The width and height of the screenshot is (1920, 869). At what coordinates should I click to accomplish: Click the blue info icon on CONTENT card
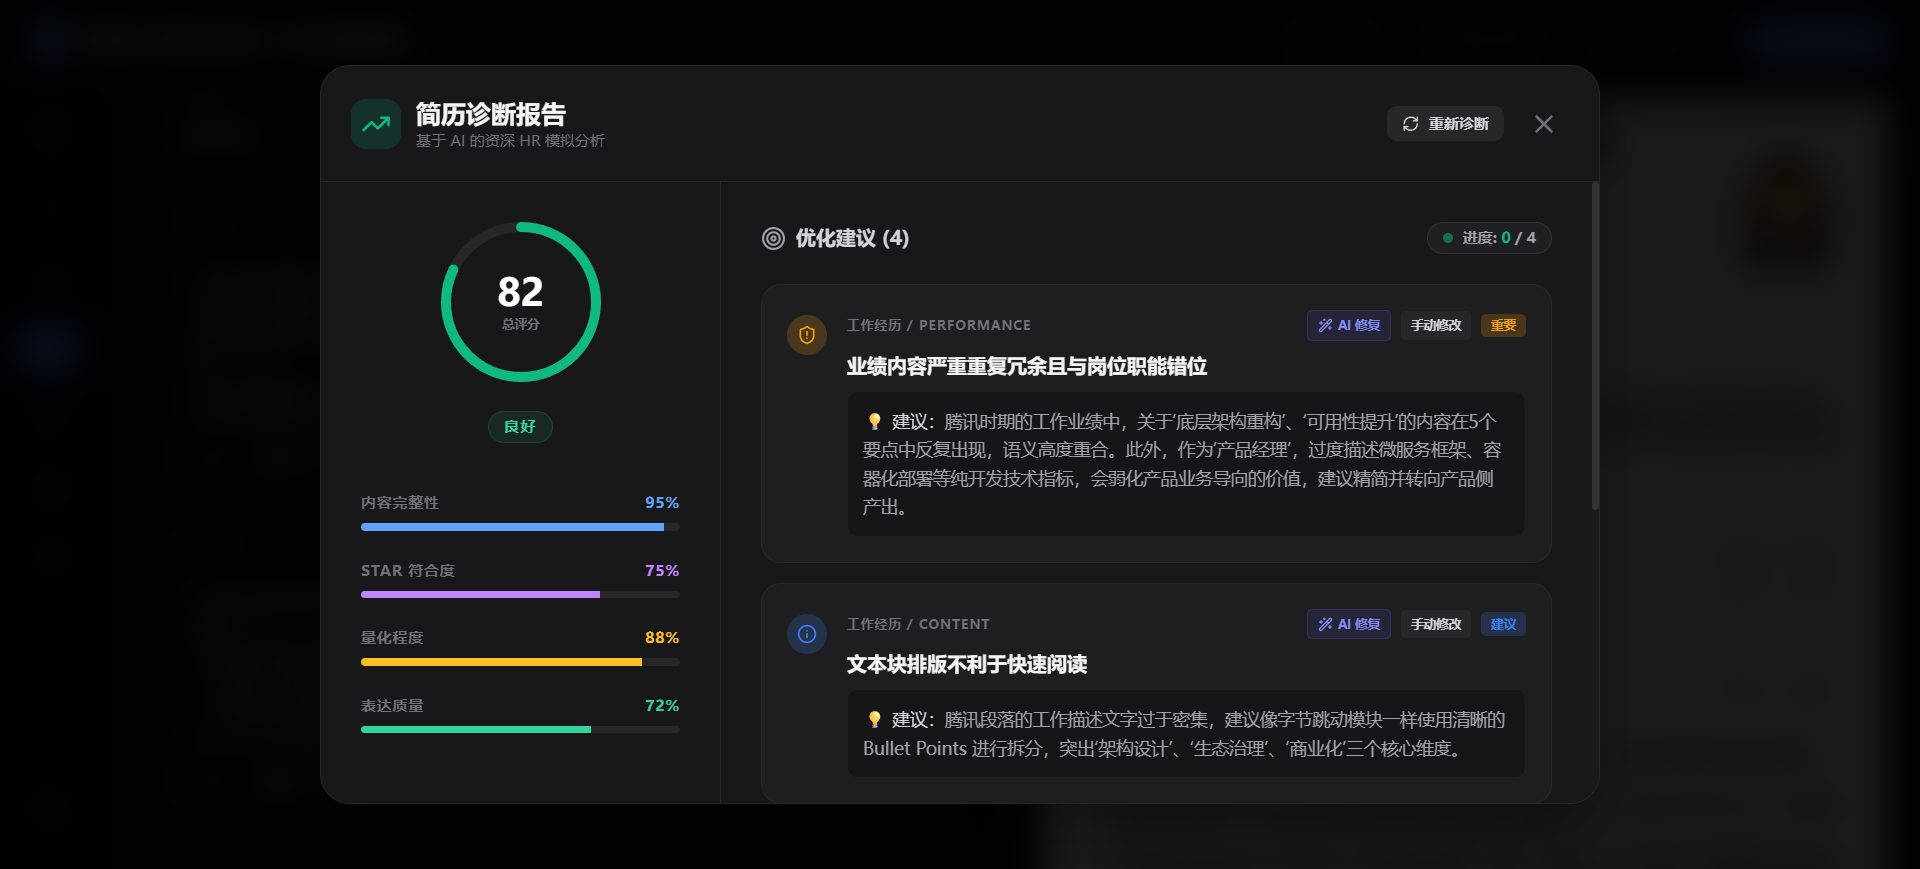click(x=807, y=634)
